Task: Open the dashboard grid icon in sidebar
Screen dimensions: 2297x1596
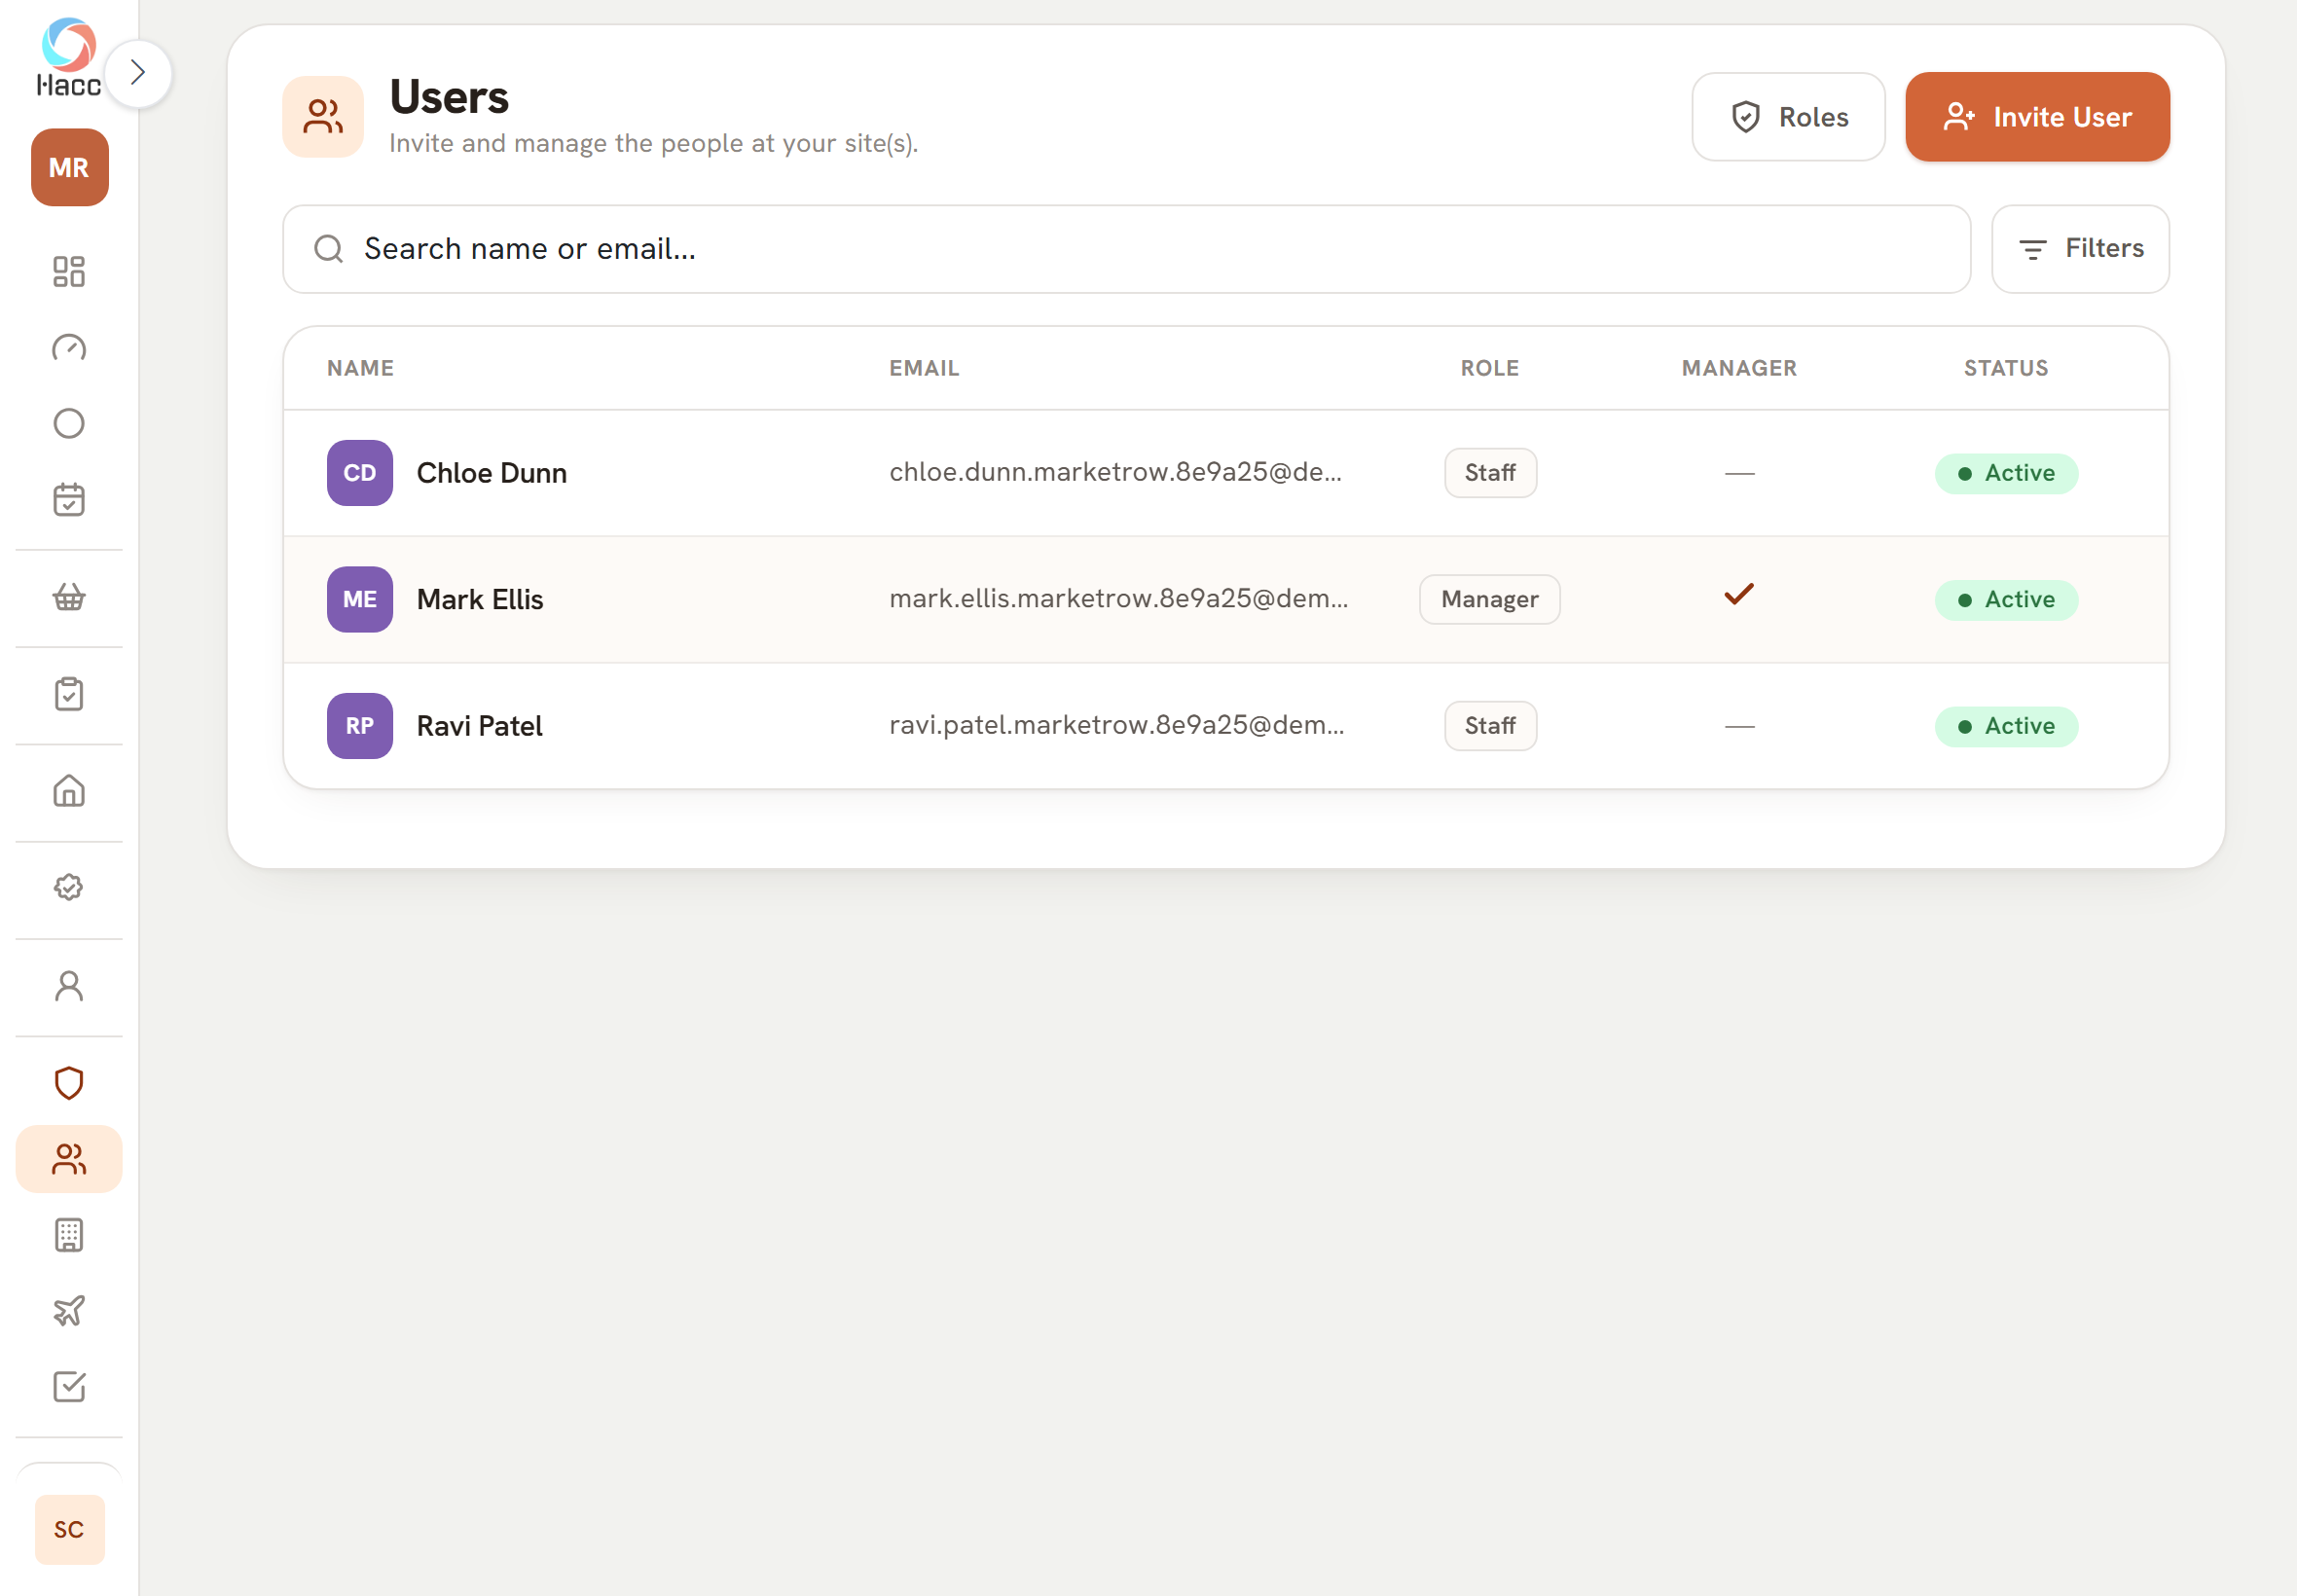Action: pos(69,271)
